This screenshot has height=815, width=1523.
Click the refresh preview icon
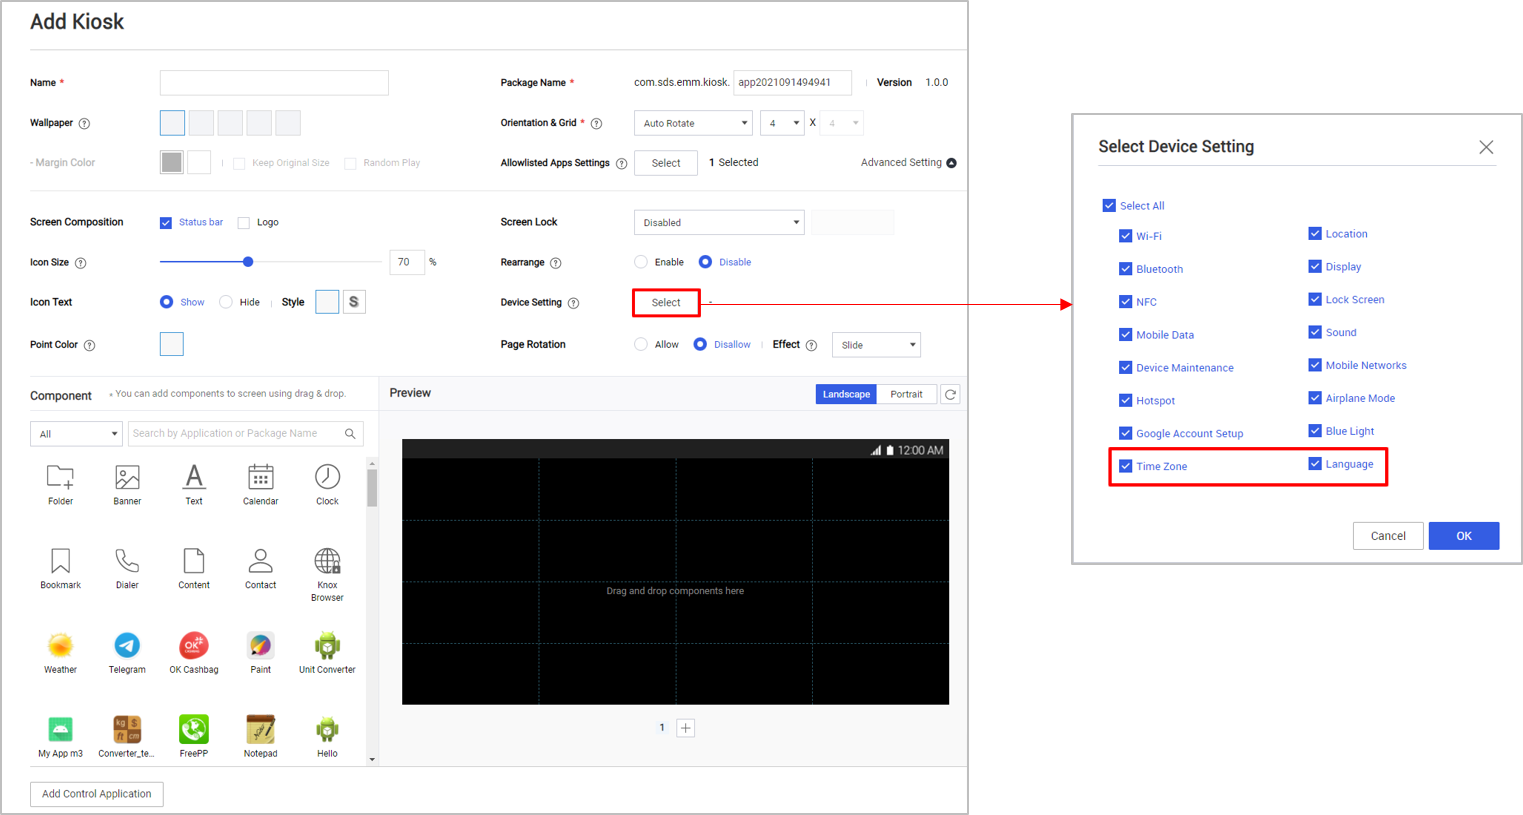pos(951,394)
